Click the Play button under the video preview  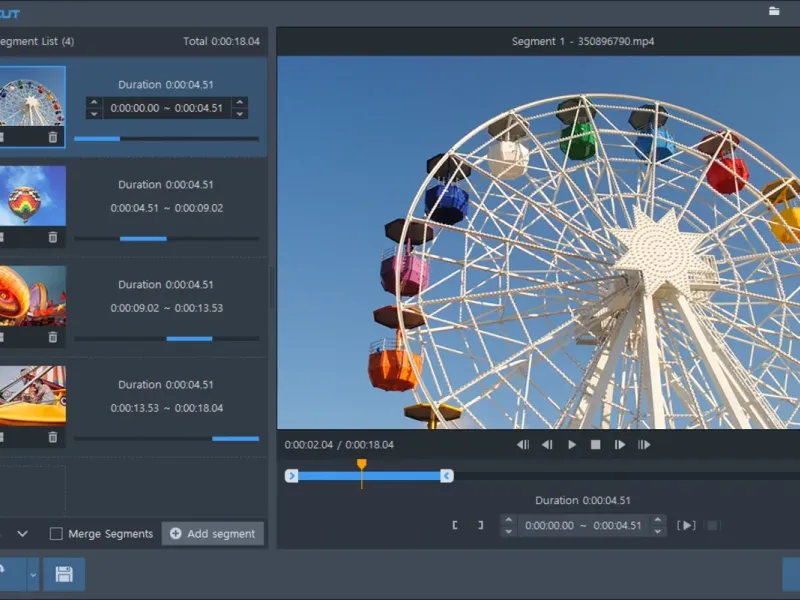pos(572,445)
